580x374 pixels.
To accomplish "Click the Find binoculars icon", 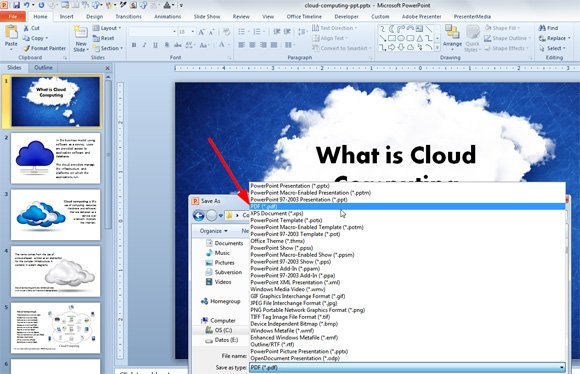I will [x=543, y=28].
